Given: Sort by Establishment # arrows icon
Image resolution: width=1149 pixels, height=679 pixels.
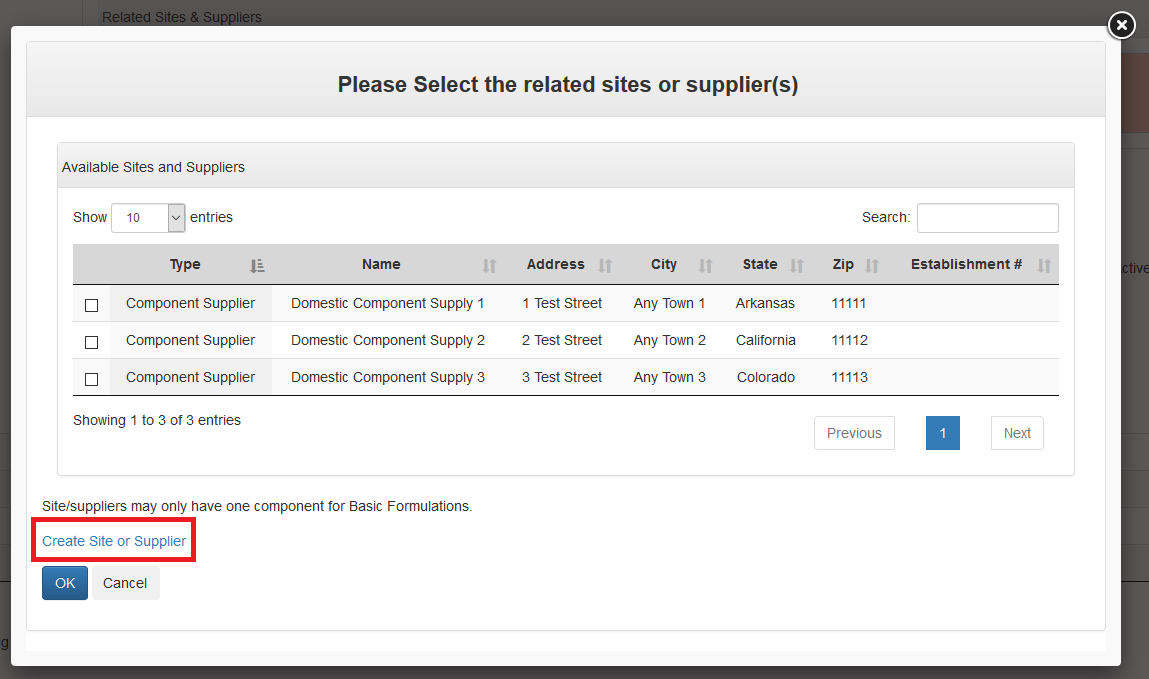Looking at the screenshot, I should click(x=1044, y=266).
